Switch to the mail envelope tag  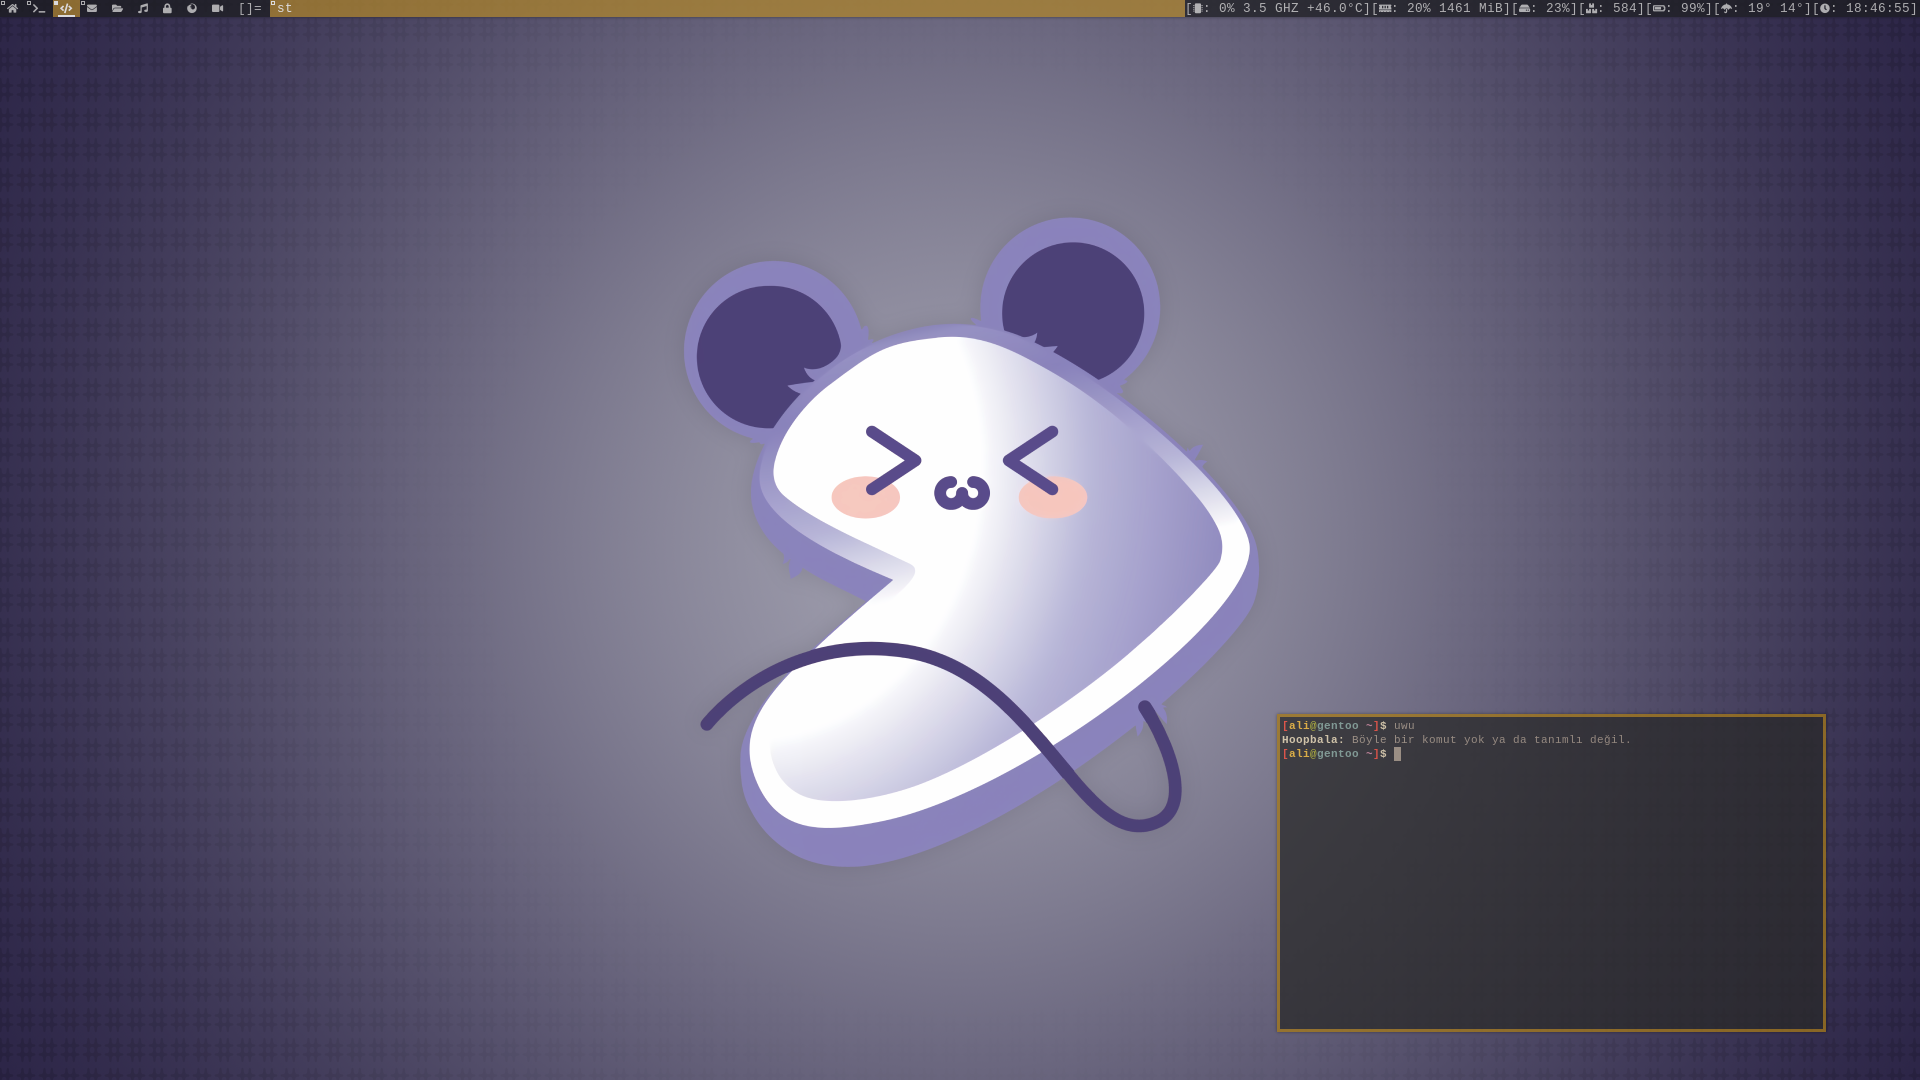(x=92, y=8)
